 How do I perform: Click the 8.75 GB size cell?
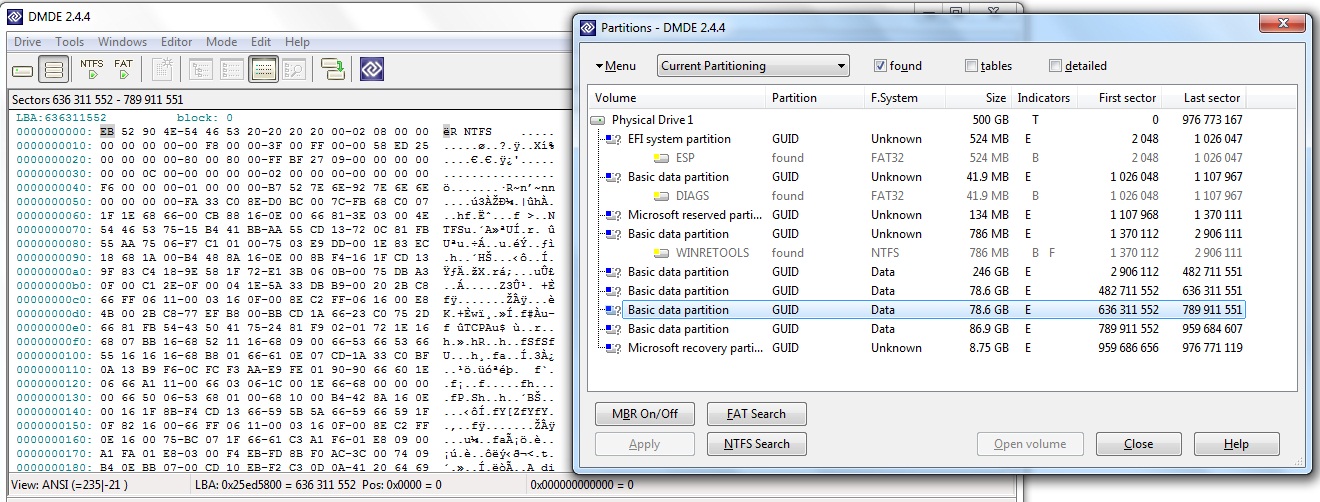tap(985, 348)
